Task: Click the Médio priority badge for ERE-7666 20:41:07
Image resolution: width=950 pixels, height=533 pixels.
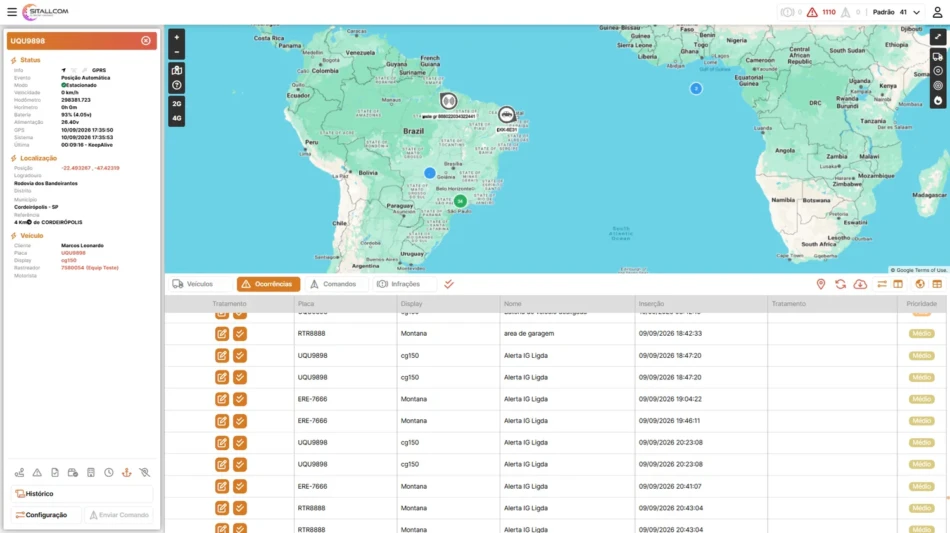Action: 921,486
